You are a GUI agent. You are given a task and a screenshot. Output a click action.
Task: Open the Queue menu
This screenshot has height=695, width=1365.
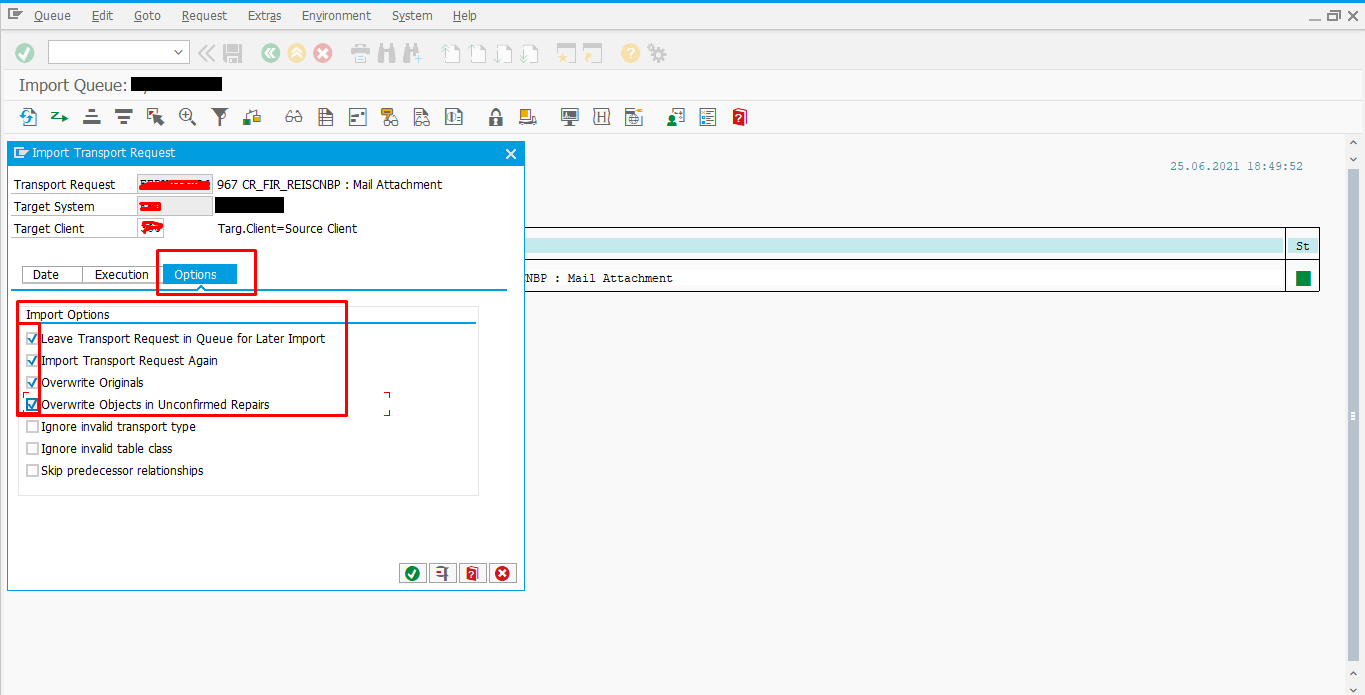tap(52, 16)
